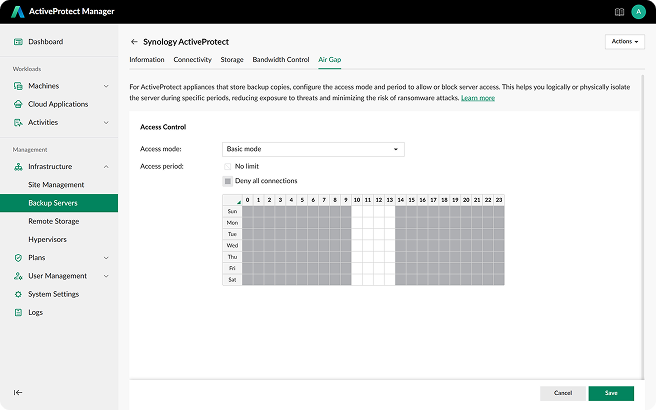Select the Wed row header in schedule
Screen dimensions: 656x410
coord(232,245)
